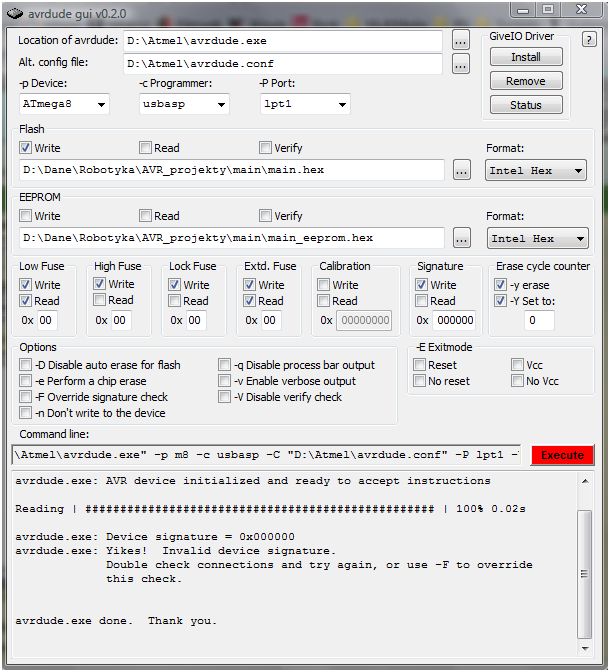Enable Calibration Read checkbox
The image size is (610, 672).
pos(323,301)
